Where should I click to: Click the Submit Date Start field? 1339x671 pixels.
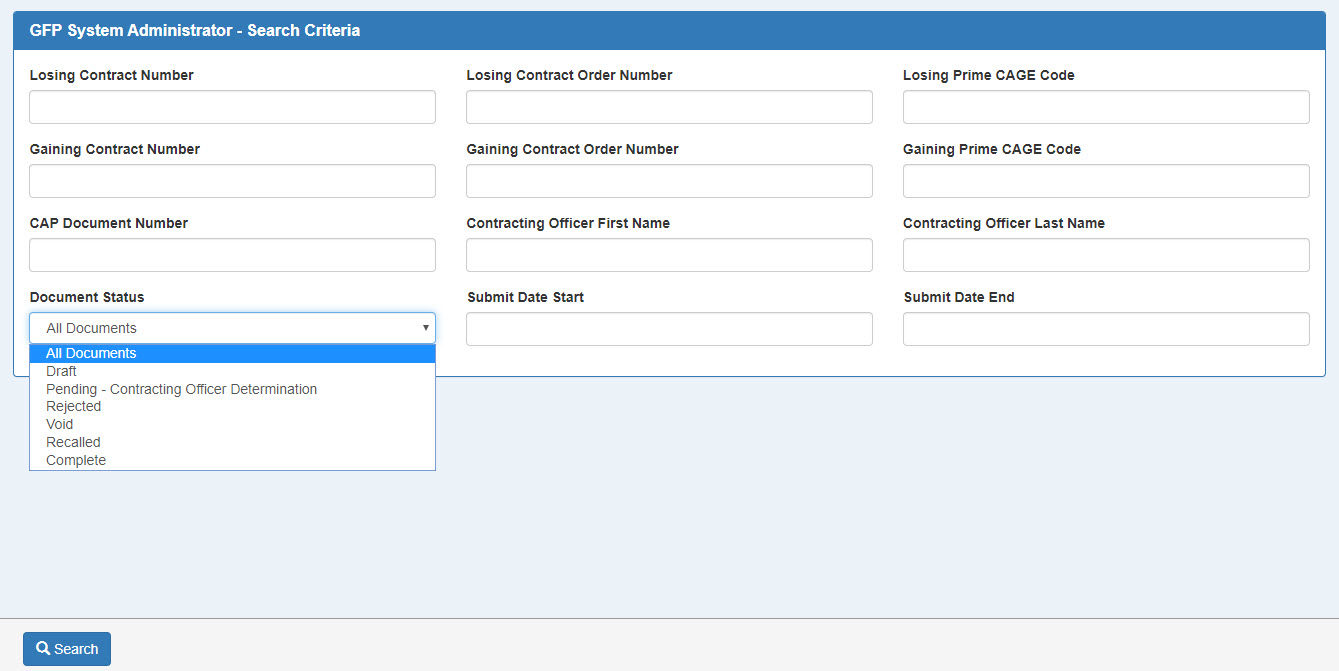[669, 329]
